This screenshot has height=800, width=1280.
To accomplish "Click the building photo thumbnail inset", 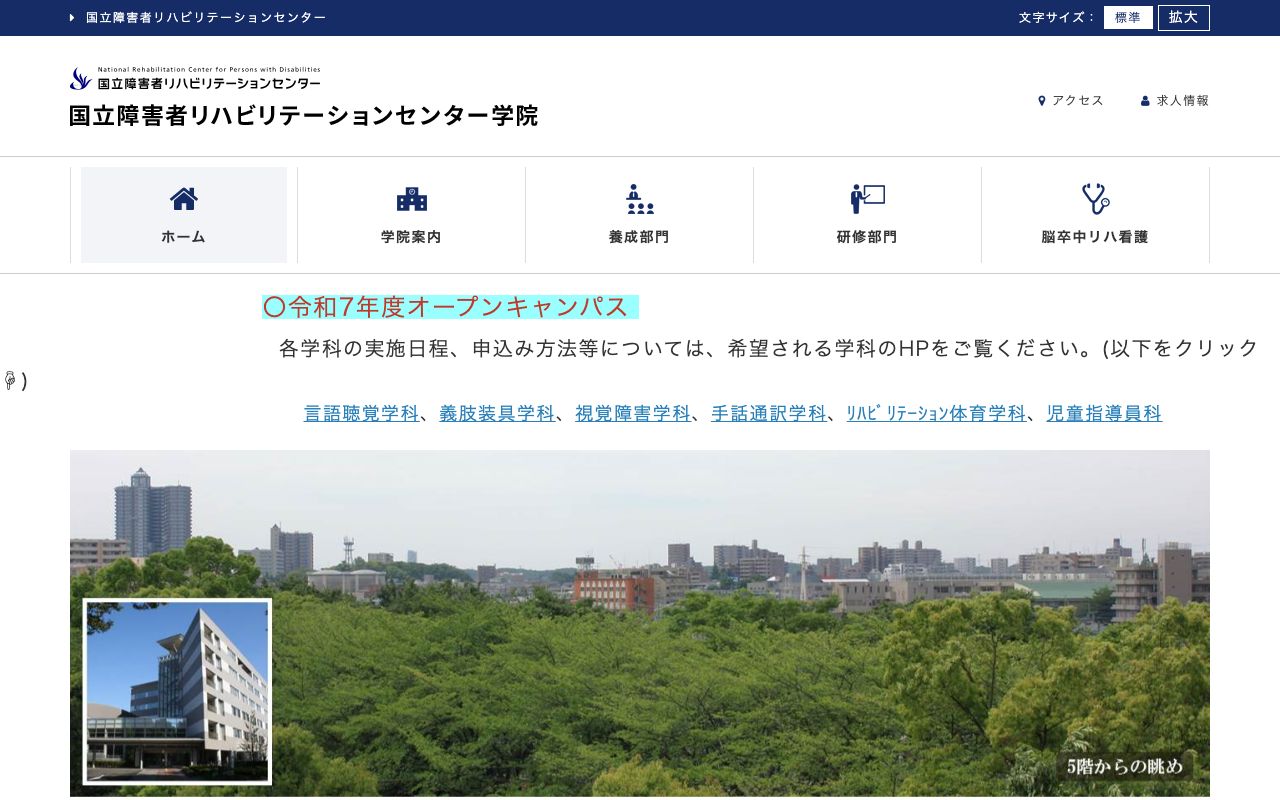I will click(177, 691).
